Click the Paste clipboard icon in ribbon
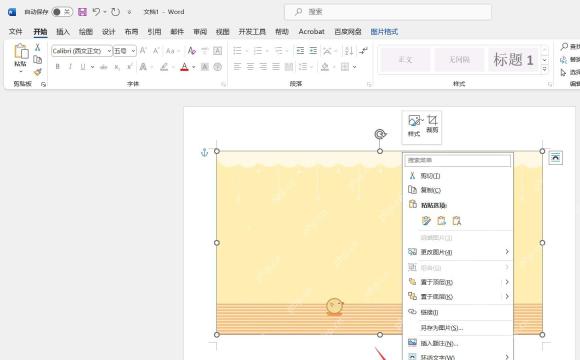 [x=21, y=52]
